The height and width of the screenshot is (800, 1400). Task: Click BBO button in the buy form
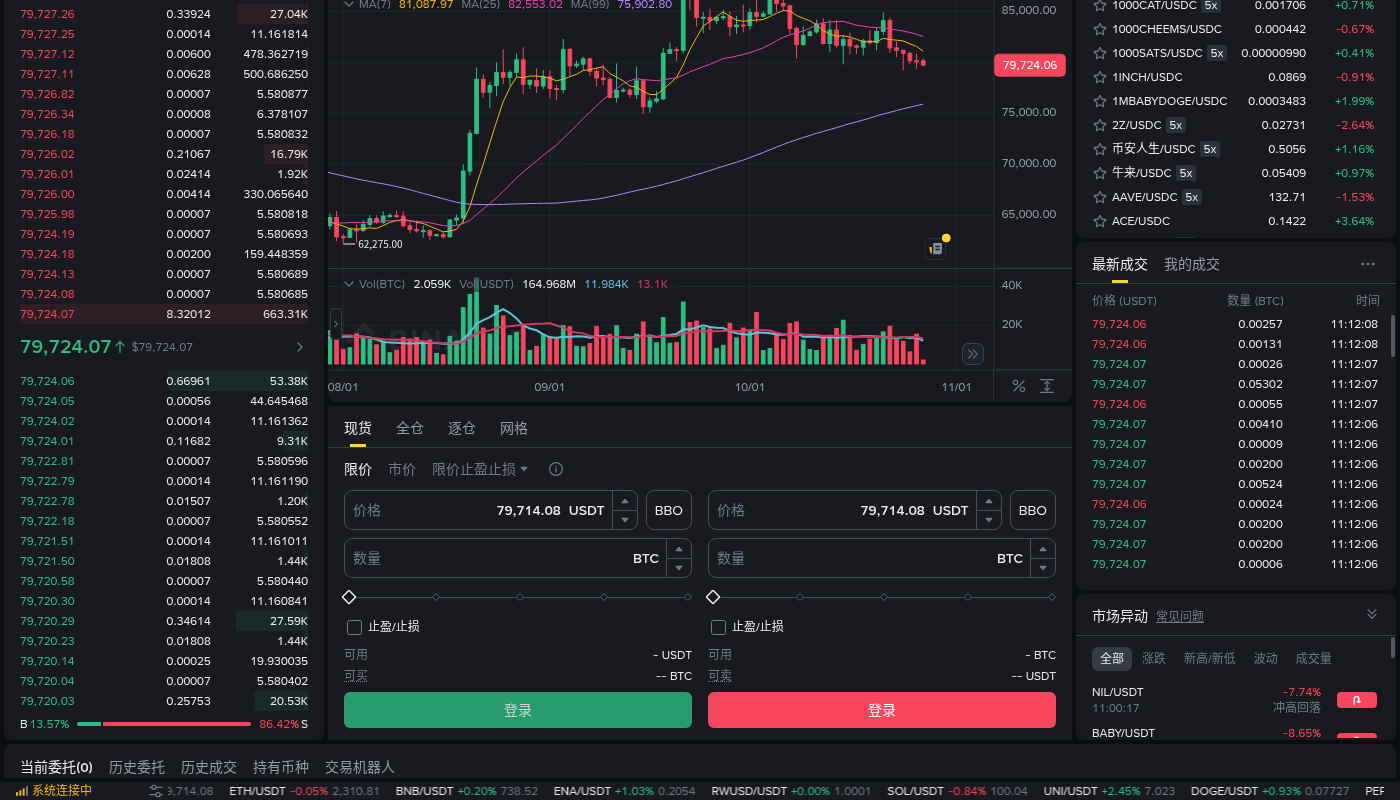coord(669,510)
